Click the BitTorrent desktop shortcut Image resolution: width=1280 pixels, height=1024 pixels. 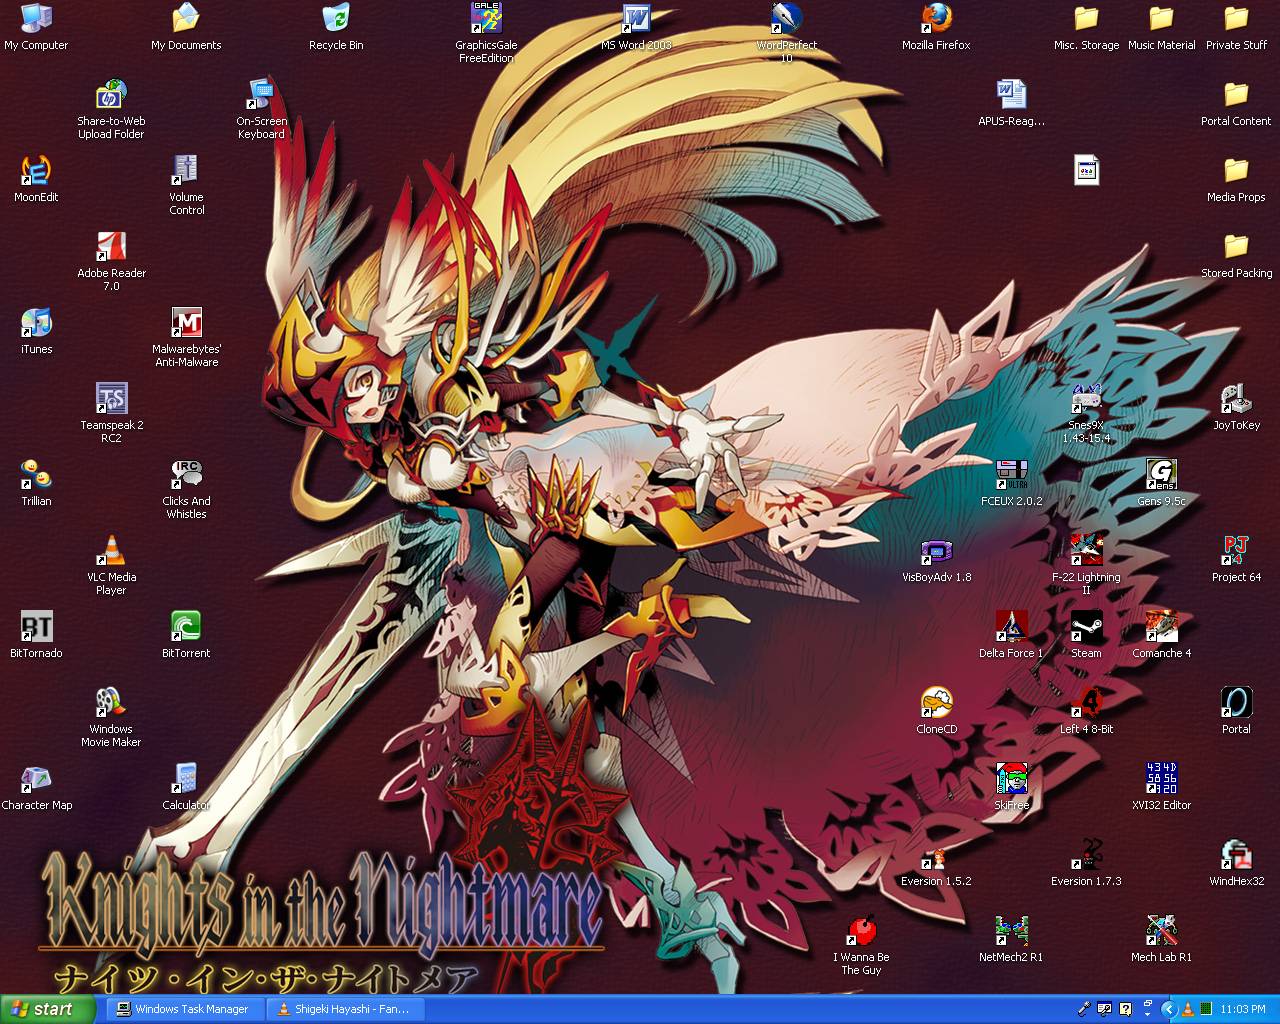pyautogui.click(x=186, y=628)
